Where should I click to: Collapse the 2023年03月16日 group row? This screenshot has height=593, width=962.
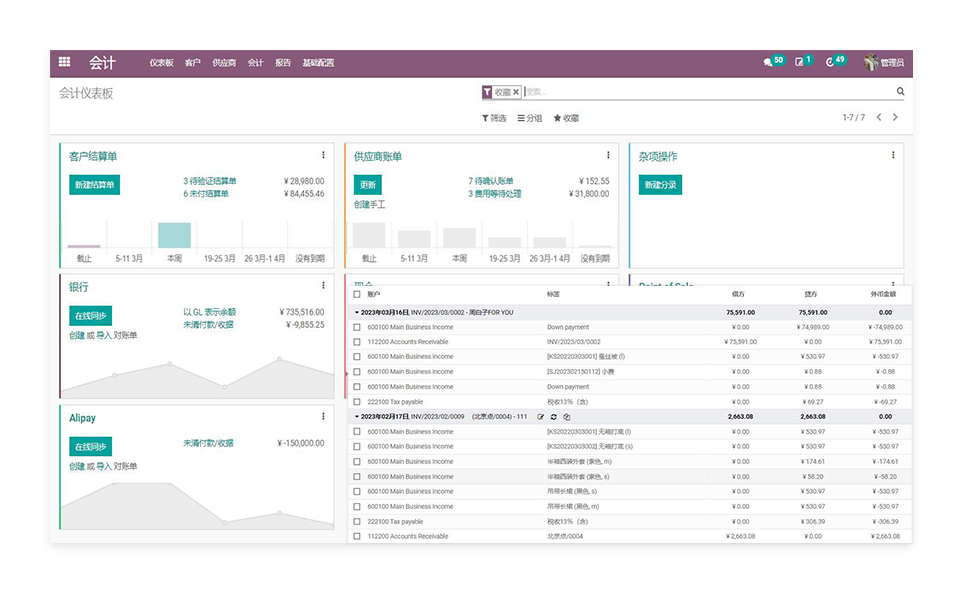pyautogui.click(x=357, y=312)
